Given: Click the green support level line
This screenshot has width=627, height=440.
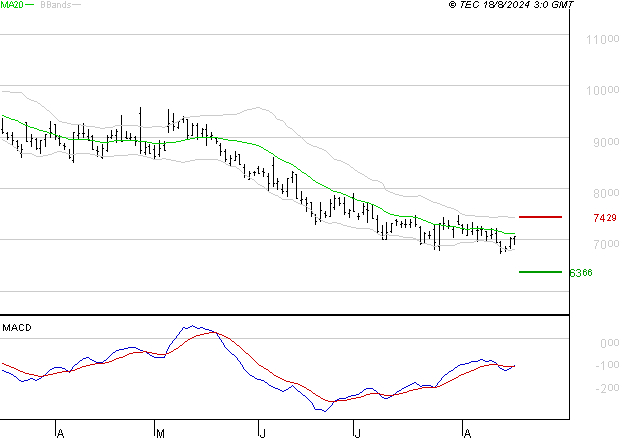Looking at the screenshot, I should tap(540, 272).
